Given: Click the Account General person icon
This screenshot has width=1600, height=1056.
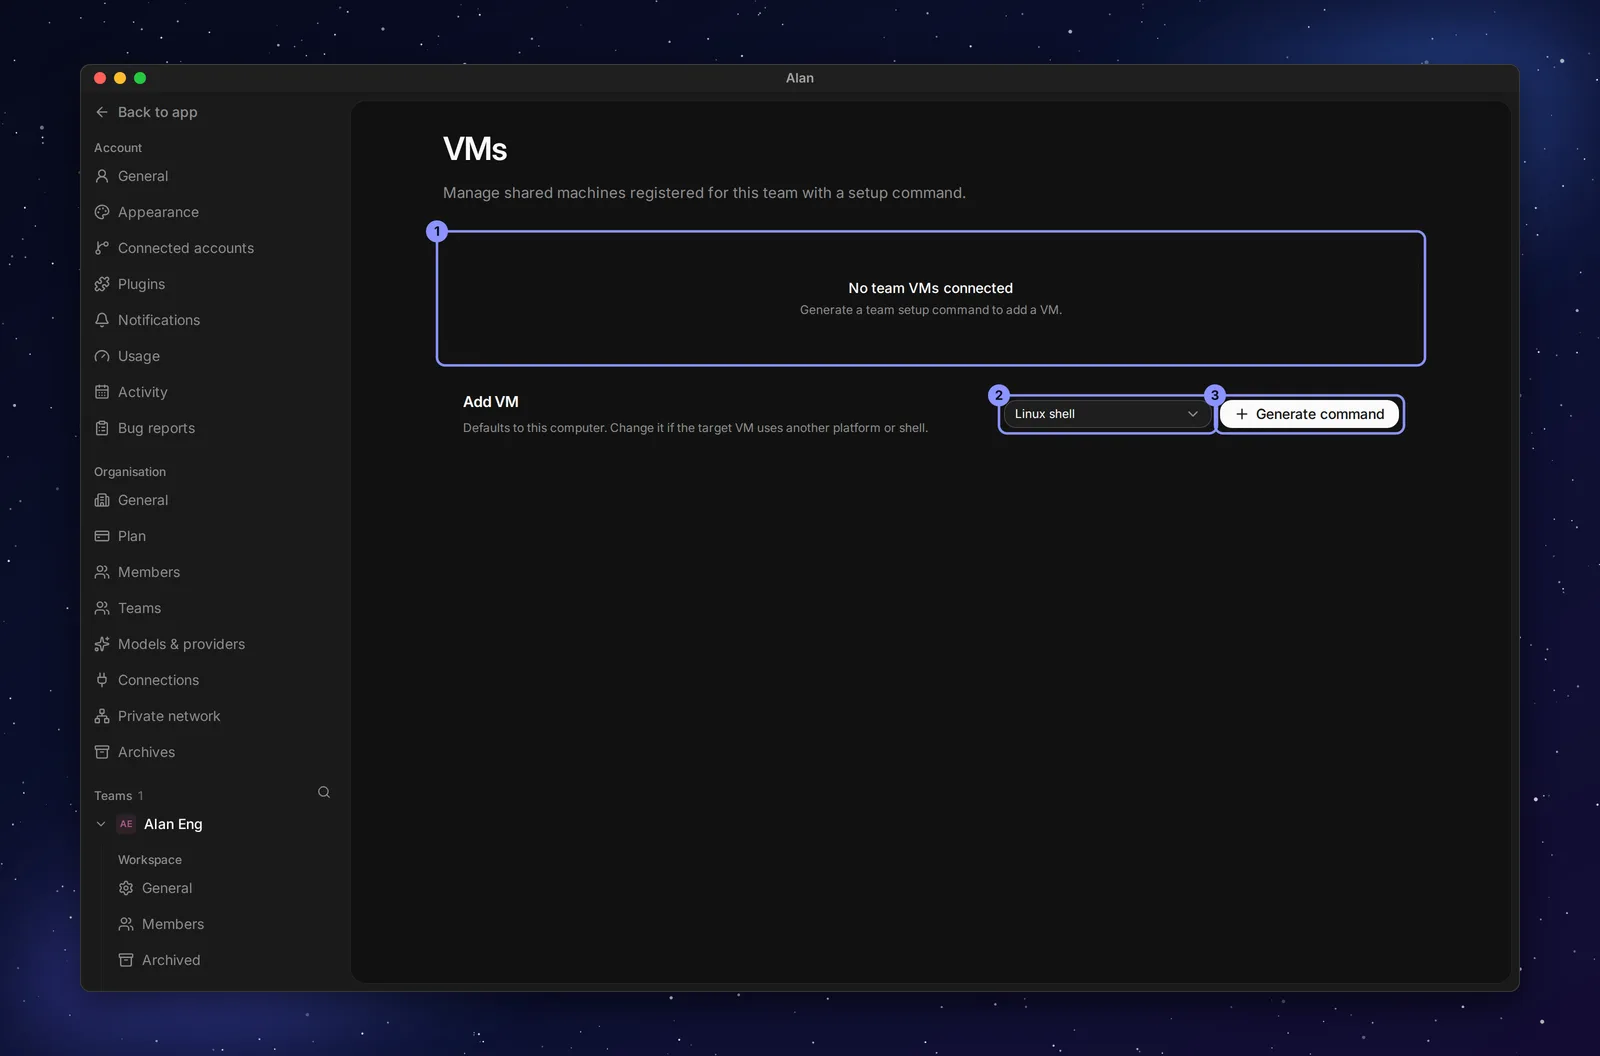Looking at the screenshot, I should [x=102, y=176].
